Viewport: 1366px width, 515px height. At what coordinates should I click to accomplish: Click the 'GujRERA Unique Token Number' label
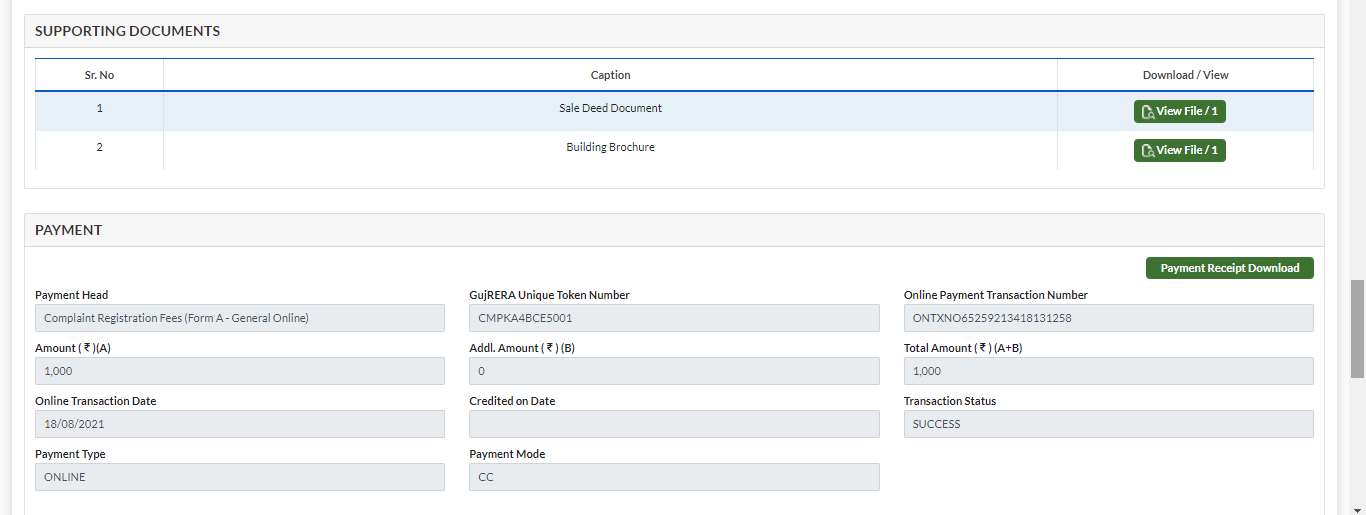549,295
